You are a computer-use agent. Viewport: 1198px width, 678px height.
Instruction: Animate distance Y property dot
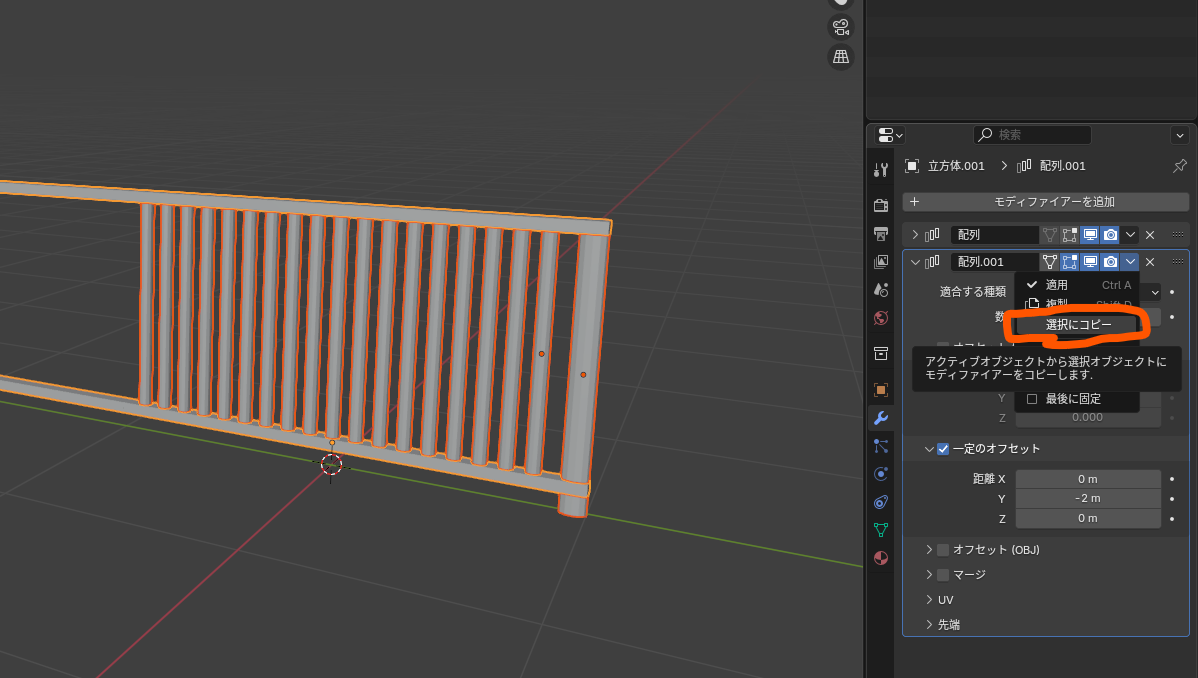(x=1172, y=498)
